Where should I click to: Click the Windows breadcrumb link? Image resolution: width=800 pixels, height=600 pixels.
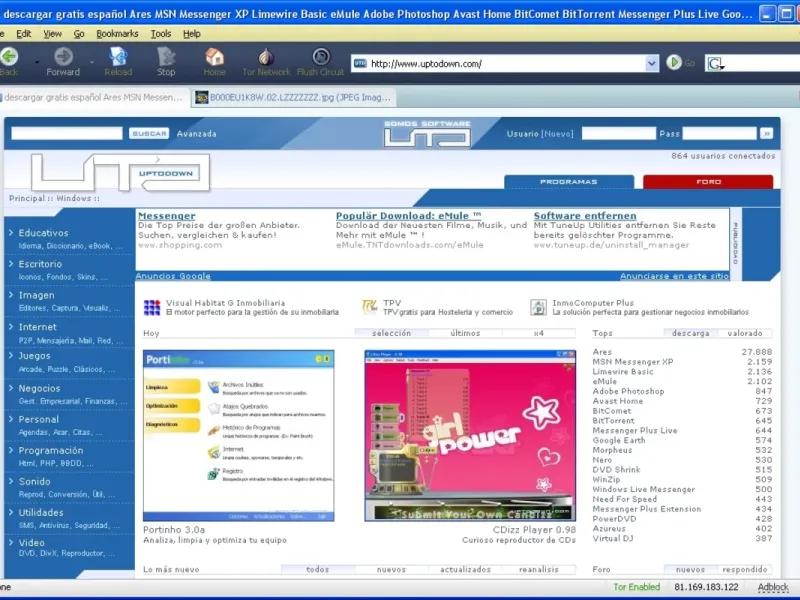tap(73, 198)
